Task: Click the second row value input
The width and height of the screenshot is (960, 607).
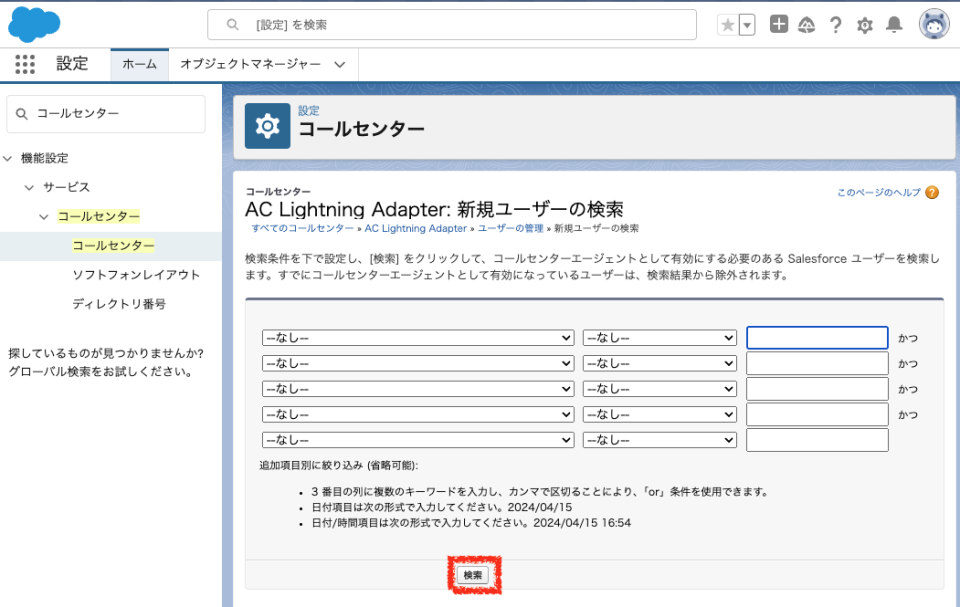Action: coord(817,364)
